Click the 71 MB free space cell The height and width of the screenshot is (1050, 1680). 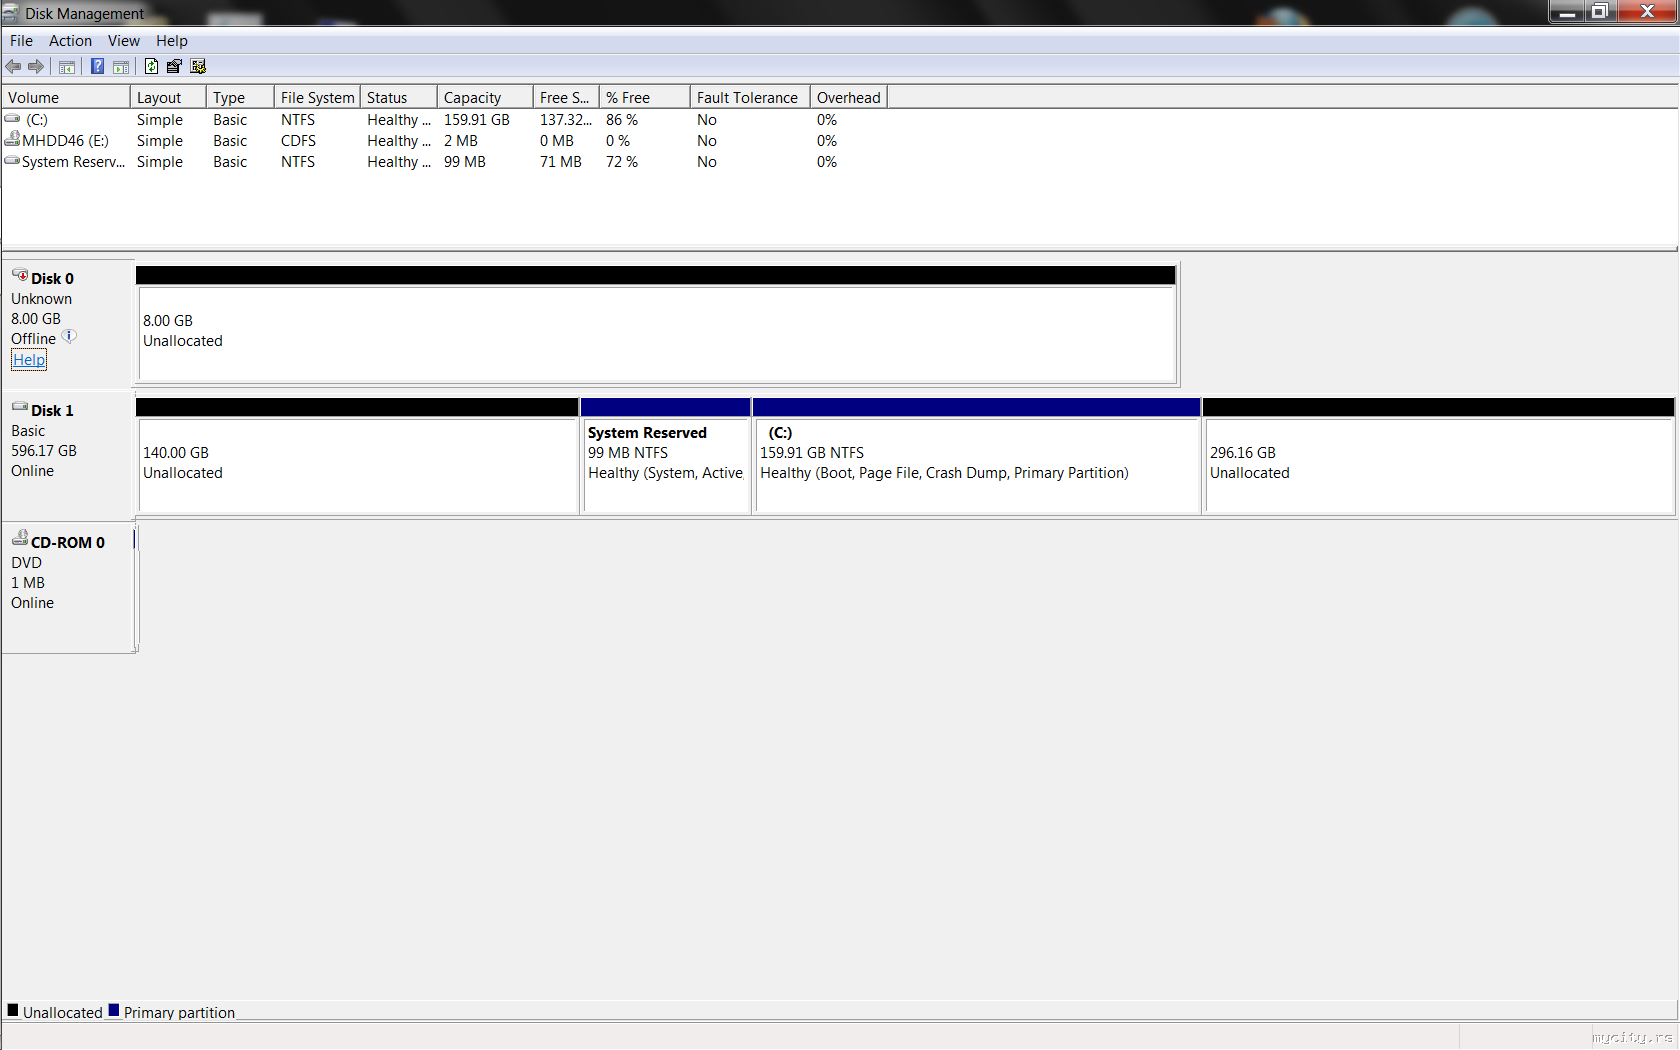(561, 162)
